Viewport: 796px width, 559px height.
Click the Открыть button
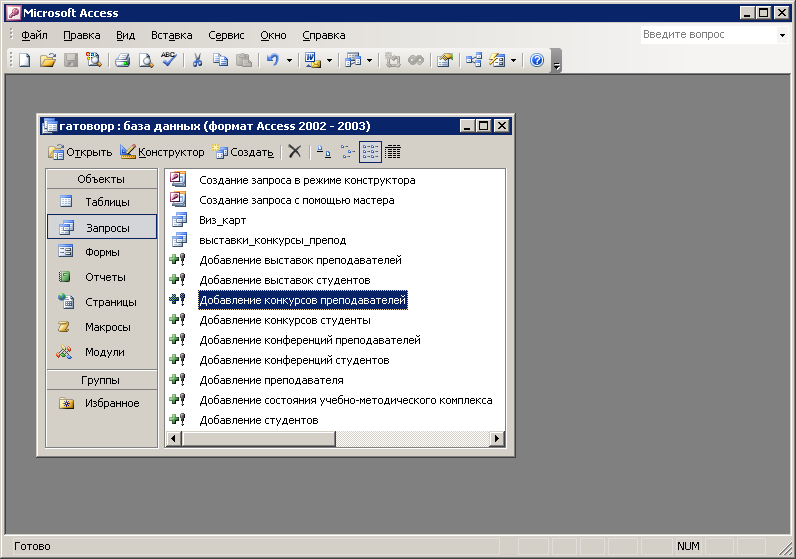(x=80, y=152)
